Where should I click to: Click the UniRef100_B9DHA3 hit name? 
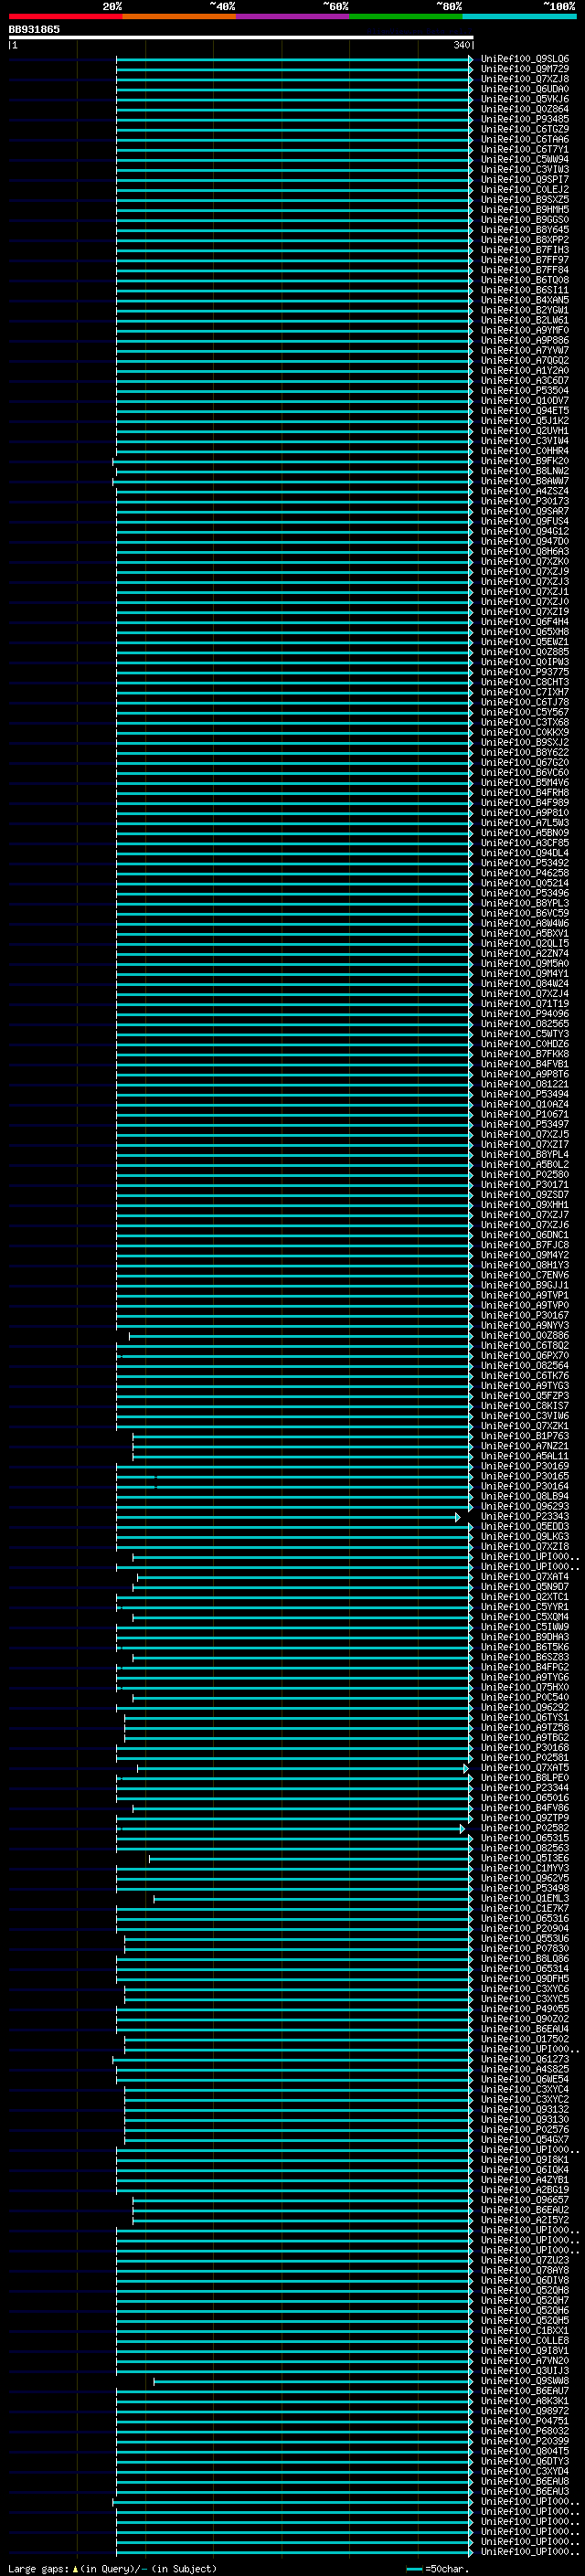click(525, 1638)
